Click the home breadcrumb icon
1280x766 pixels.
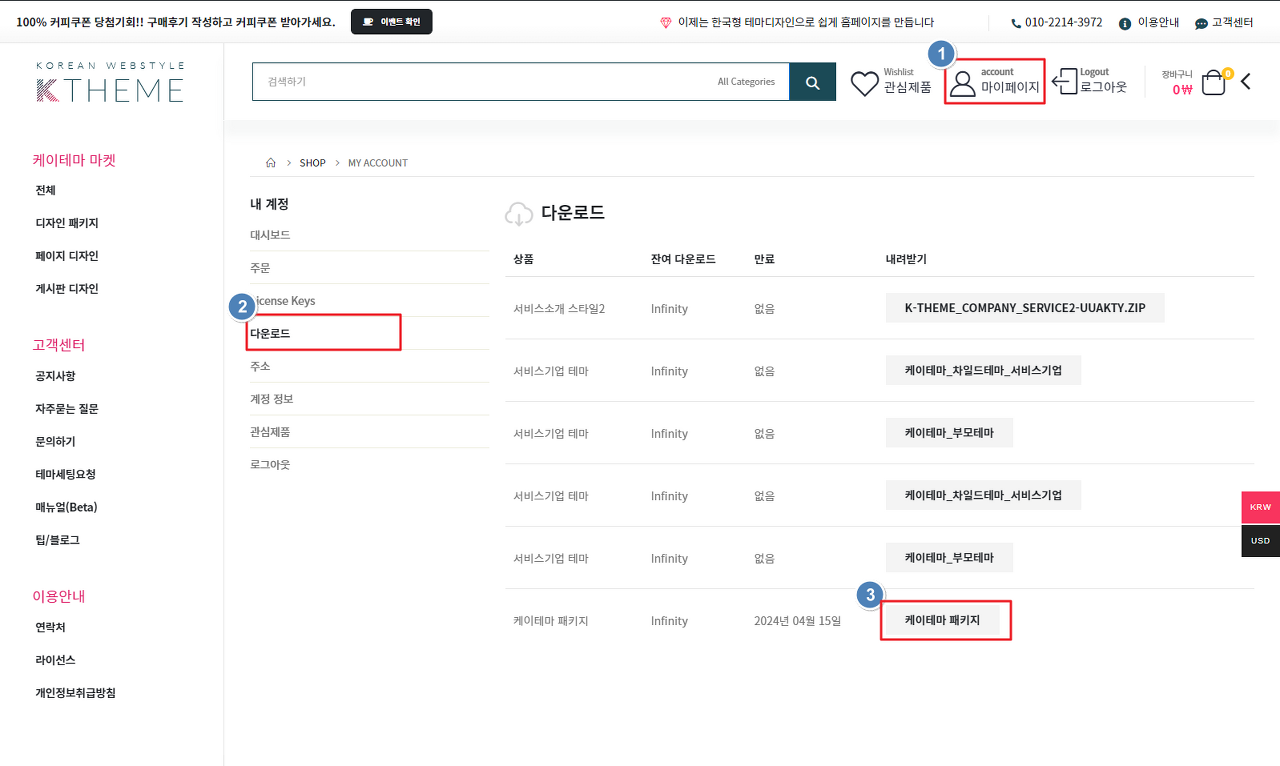270,163
